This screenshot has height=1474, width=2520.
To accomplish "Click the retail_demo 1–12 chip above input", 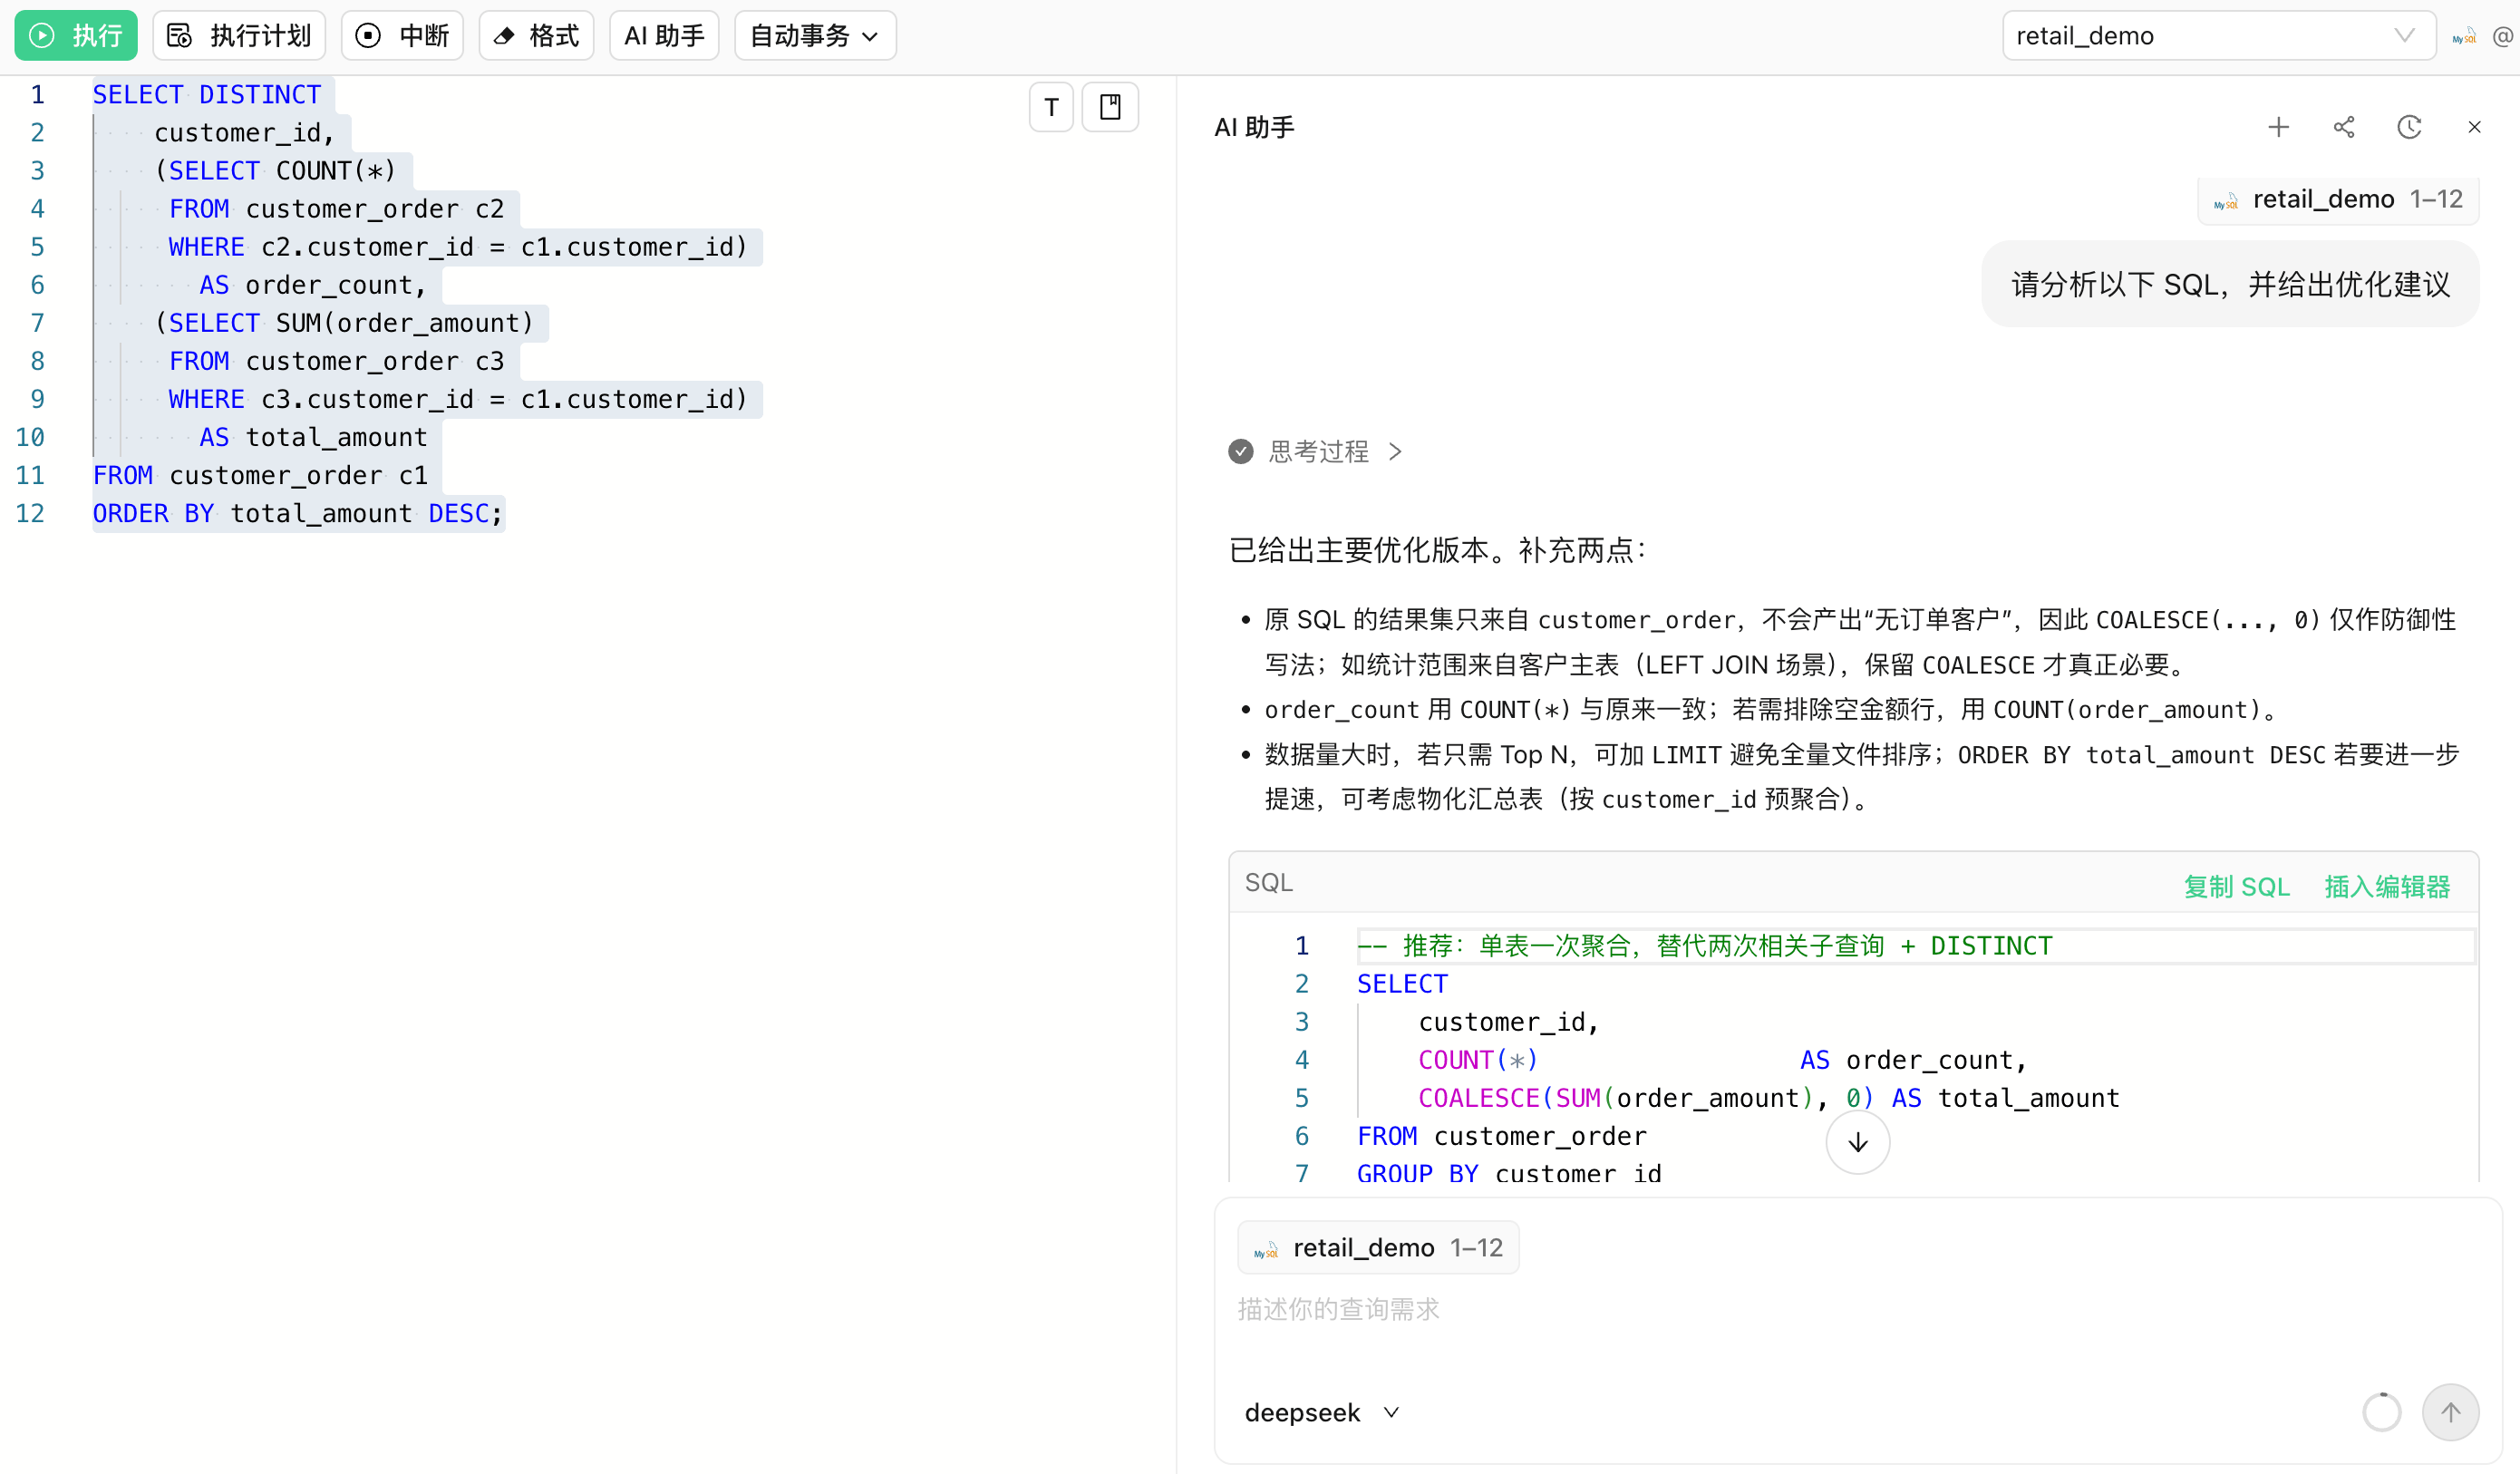I will (1378, 1247).
